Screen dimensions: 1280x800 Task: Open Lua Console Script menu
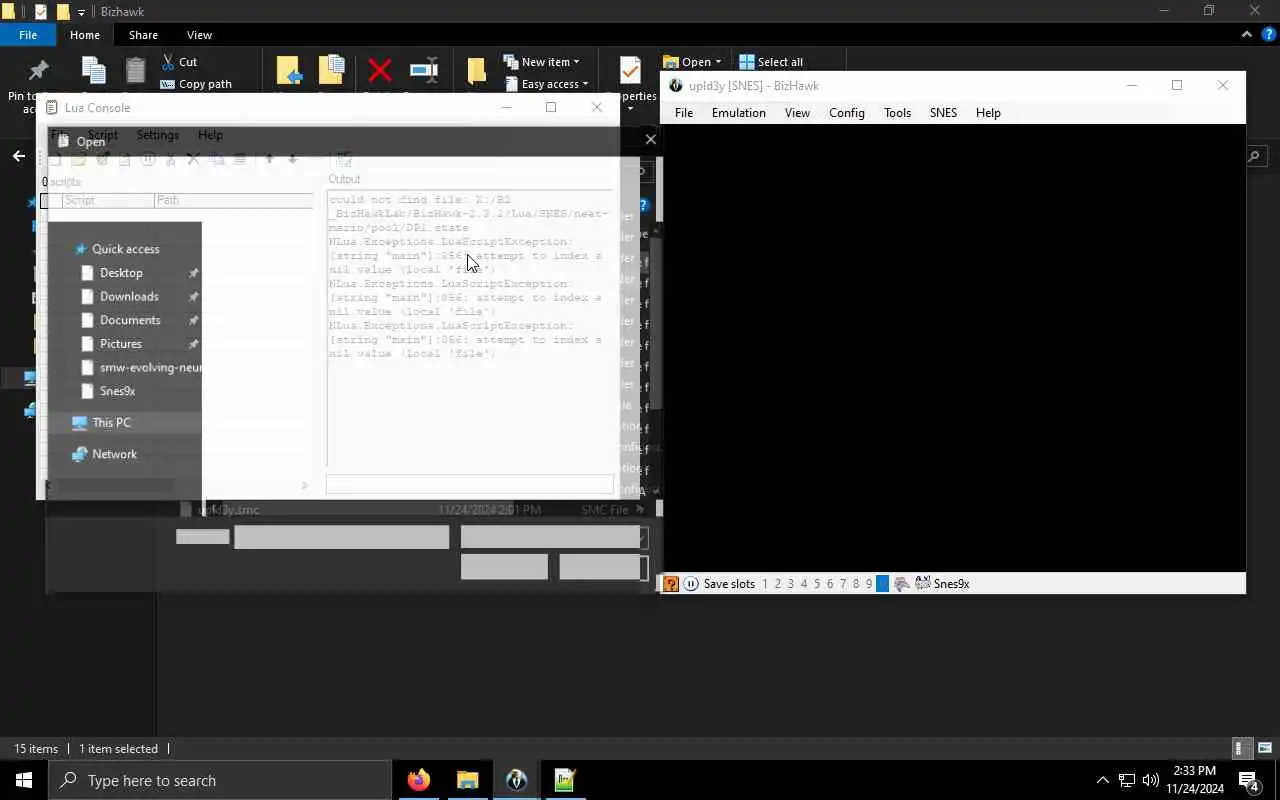click(x=102, y=135)
